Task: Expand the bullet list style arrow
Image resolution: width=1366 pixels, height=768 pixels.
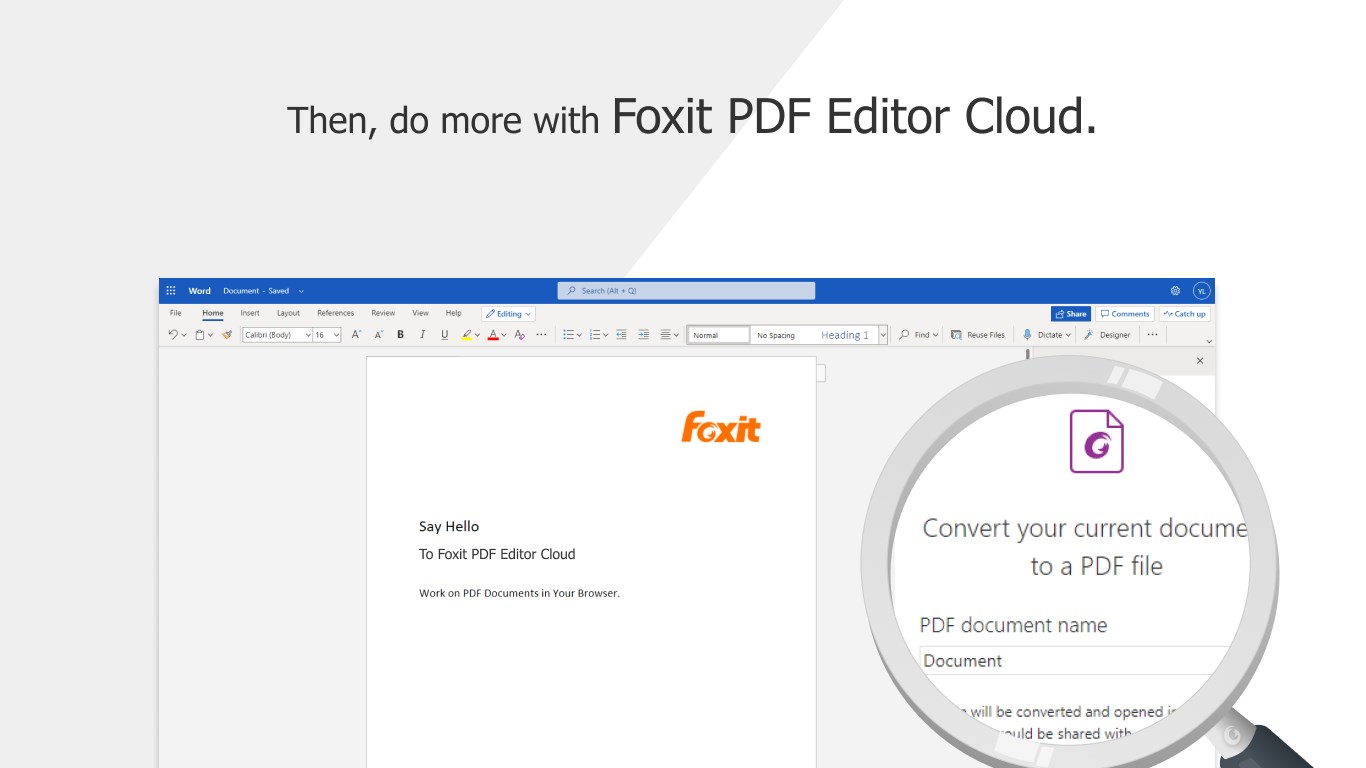Action: click(579, 335)
